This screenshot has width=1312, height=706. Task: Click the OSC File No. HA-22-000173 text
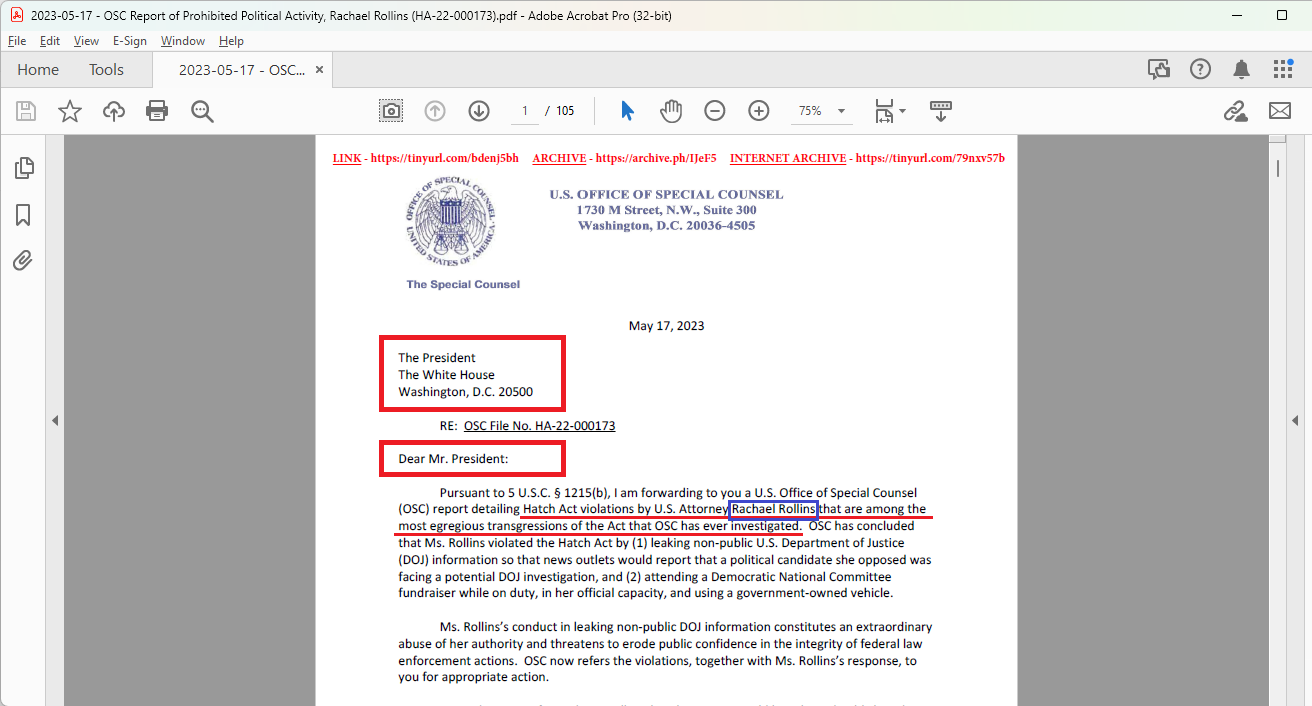(539, 426)
